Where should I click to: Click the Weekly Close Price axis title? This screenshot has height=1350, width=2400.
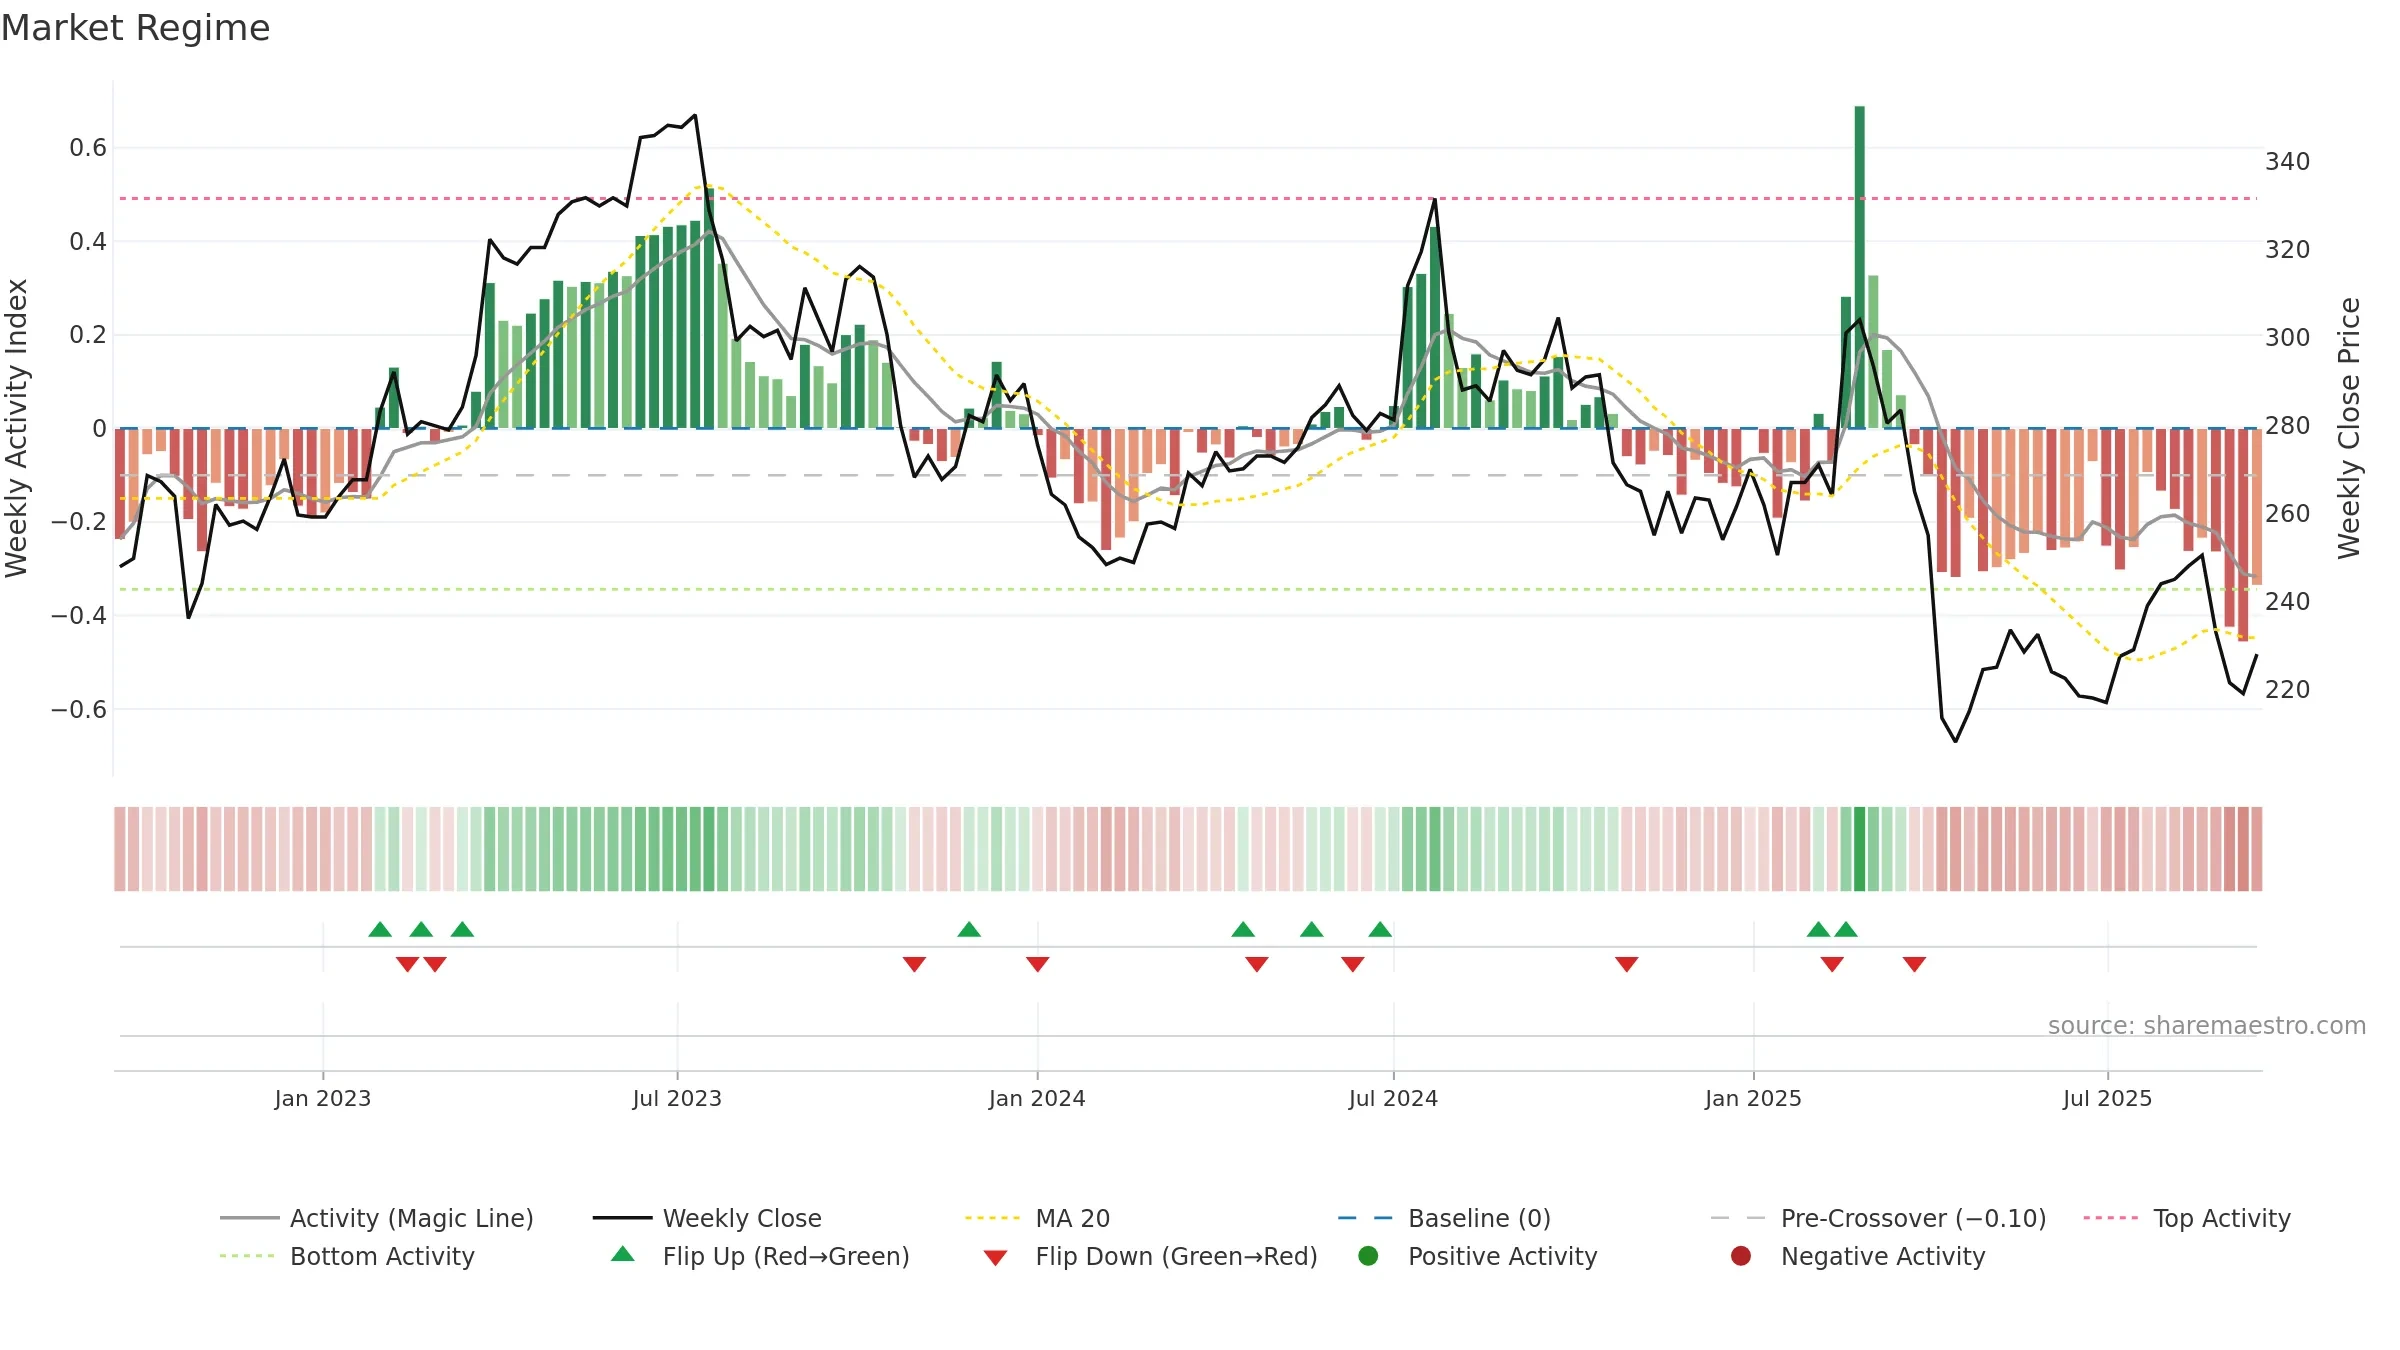pyautogui.click(x=2349, y=428)
